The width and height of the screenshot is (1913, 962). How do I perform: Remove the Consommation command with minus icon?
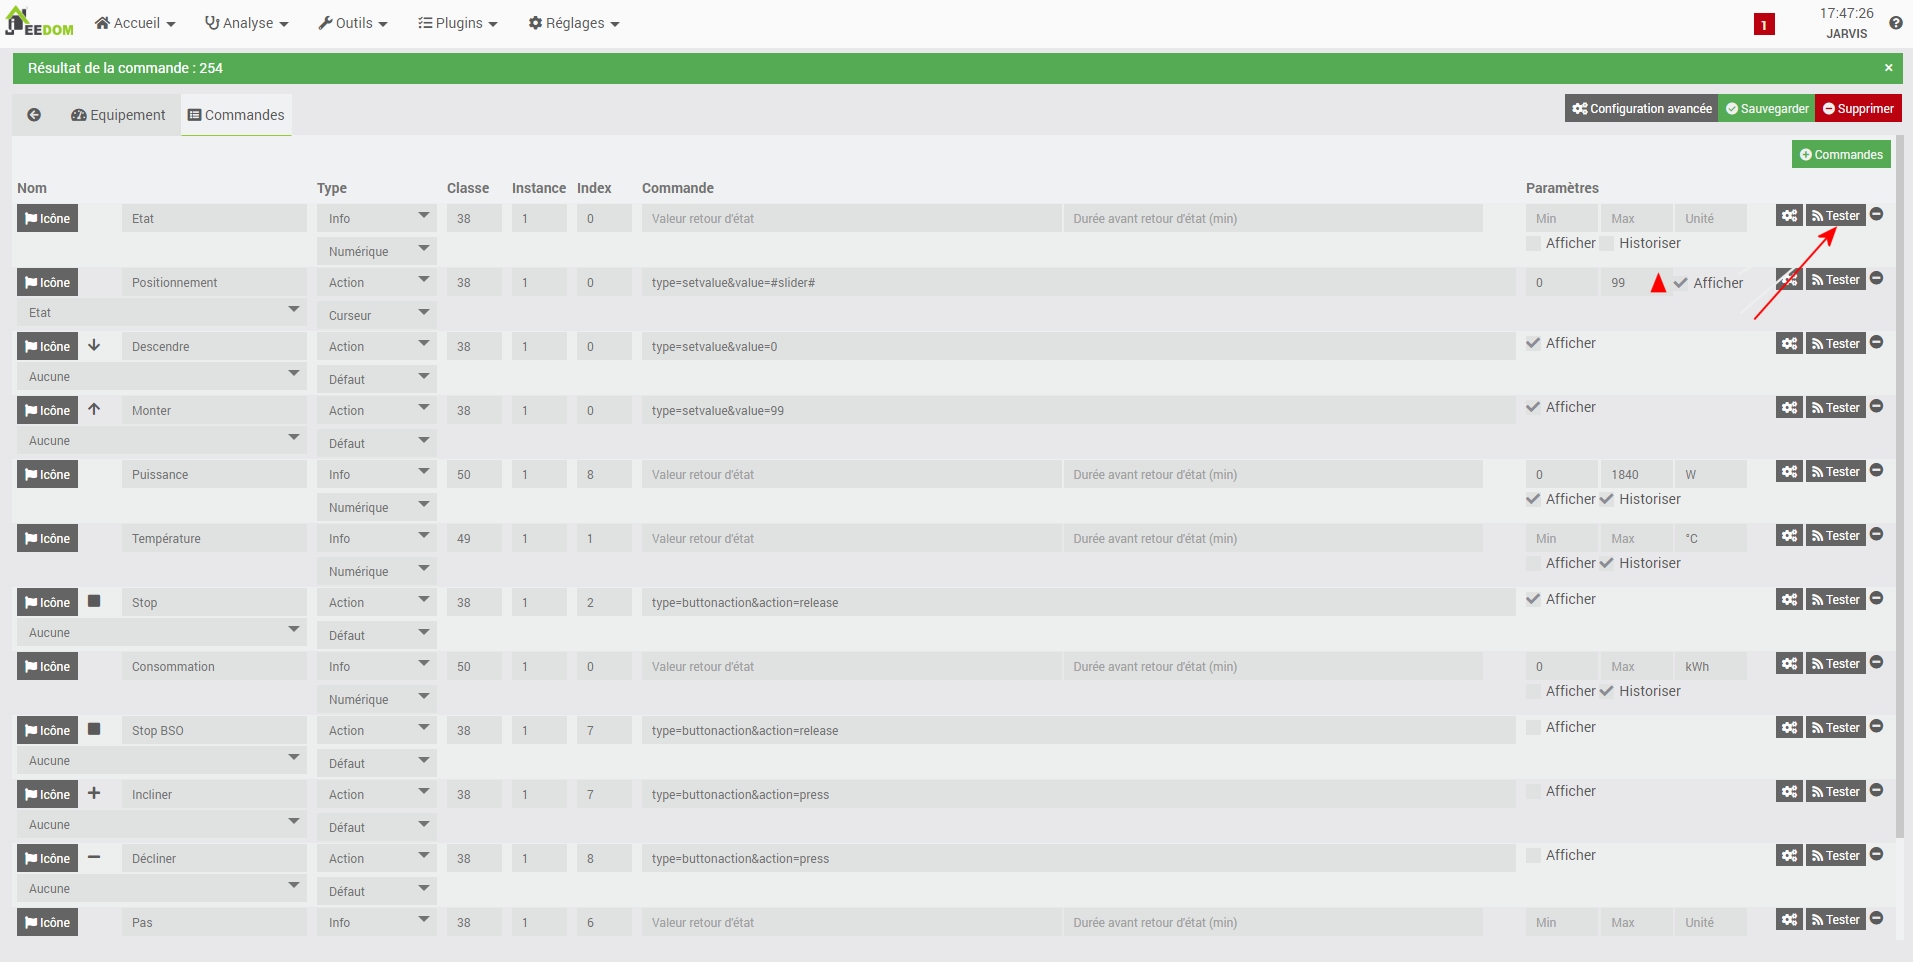pos(1876,662)
